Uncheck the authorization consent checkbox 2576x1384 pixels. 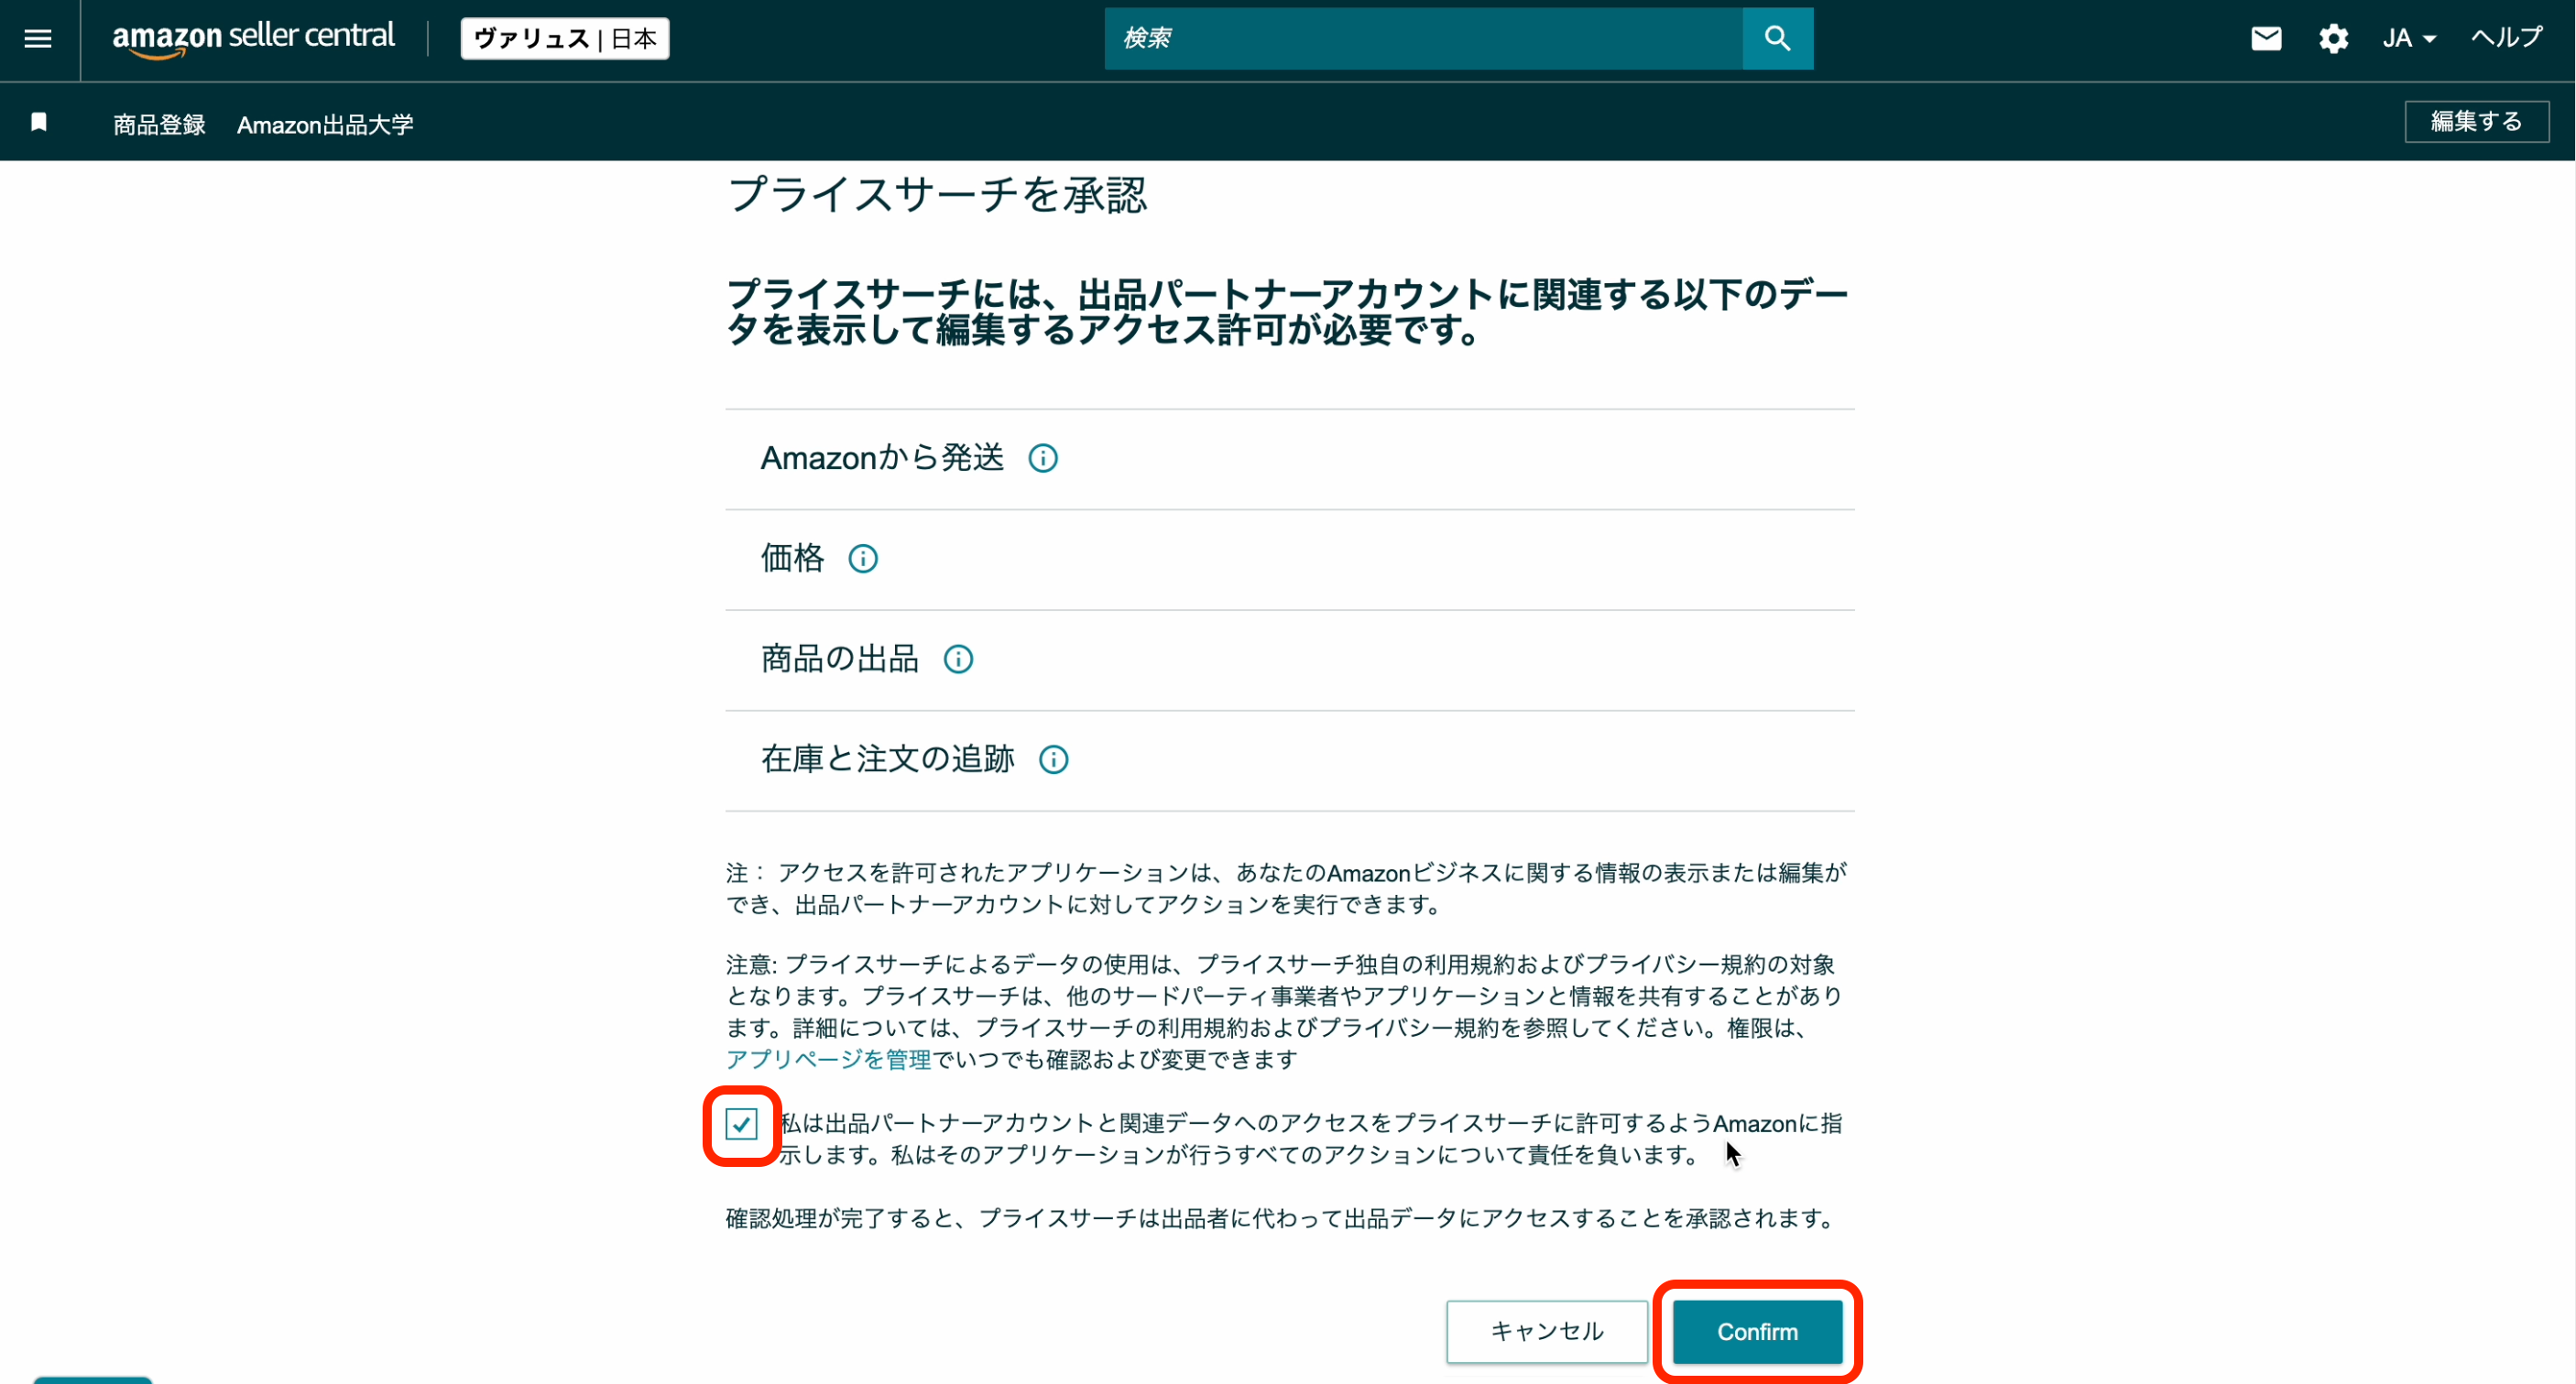pos(741,1124)
